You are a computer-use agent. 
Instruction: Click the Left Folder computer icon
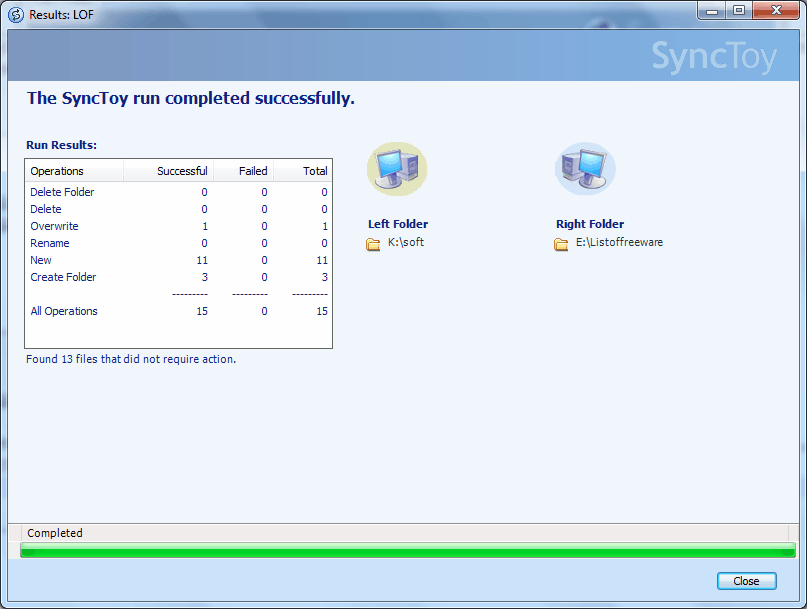(x=397, y=169)
